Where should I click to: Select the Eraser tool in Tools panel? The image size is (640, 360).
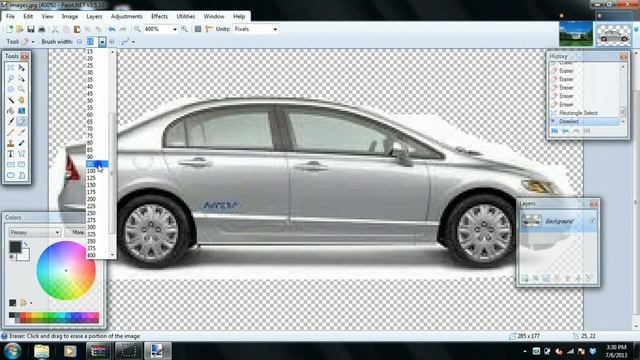[x=21, y=121]
